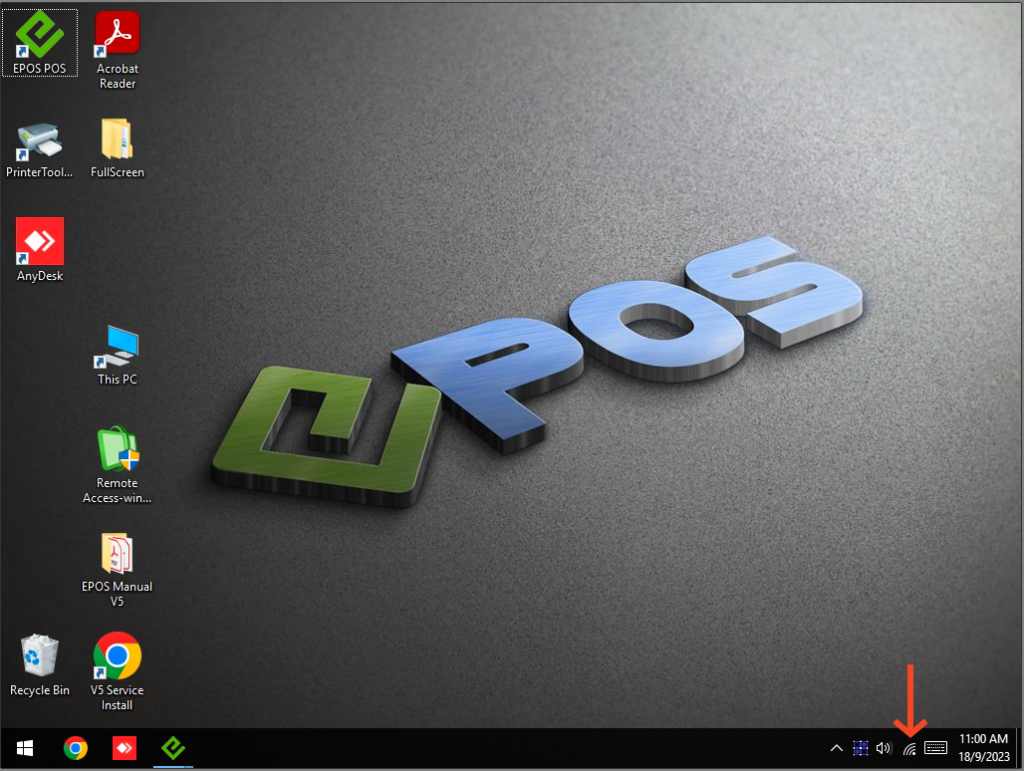
Task: Open This PC
Action: pyautogui.click(x=117, y=347)
